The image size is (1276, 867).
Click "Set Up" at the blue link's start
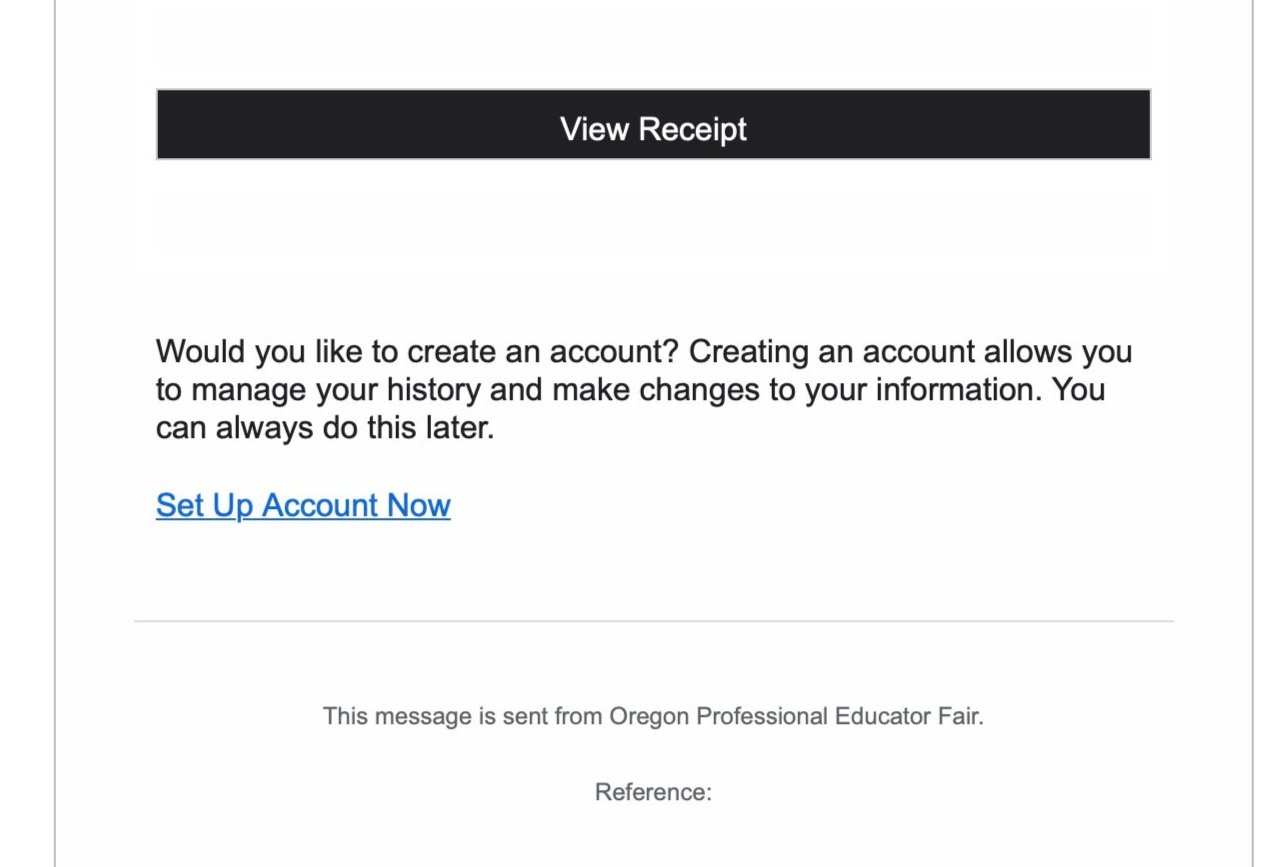pyautogui.click(x=205, y=506)
